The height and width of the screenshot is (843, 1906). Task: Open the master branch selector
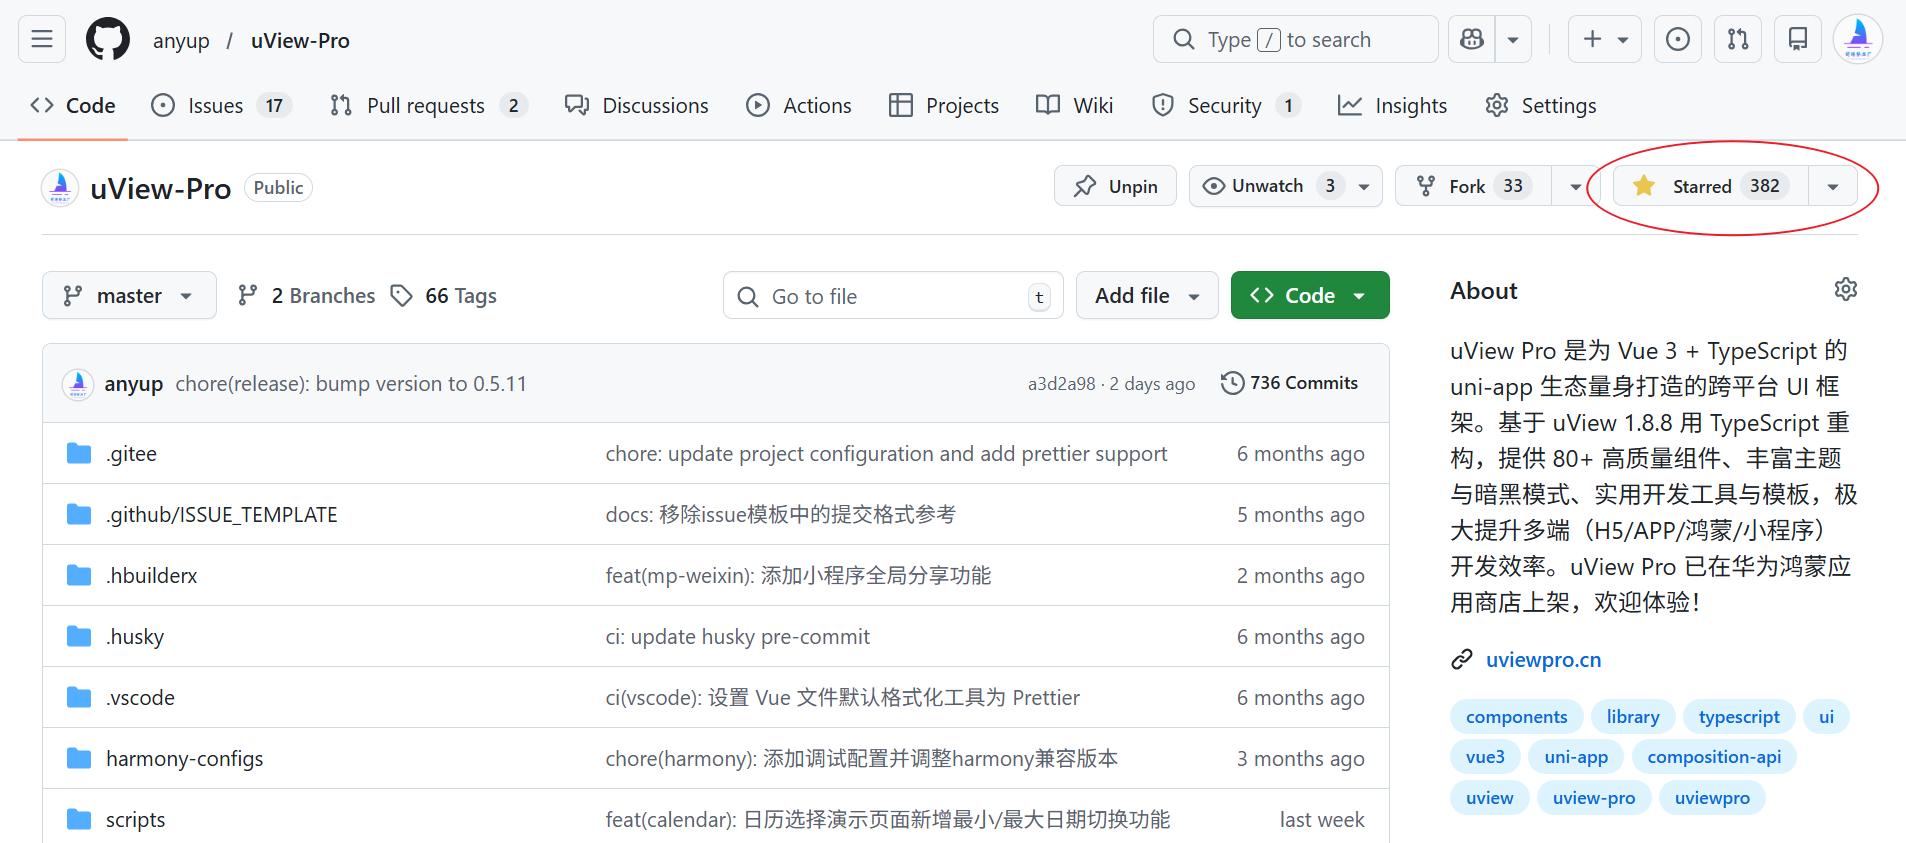point(129,295)
